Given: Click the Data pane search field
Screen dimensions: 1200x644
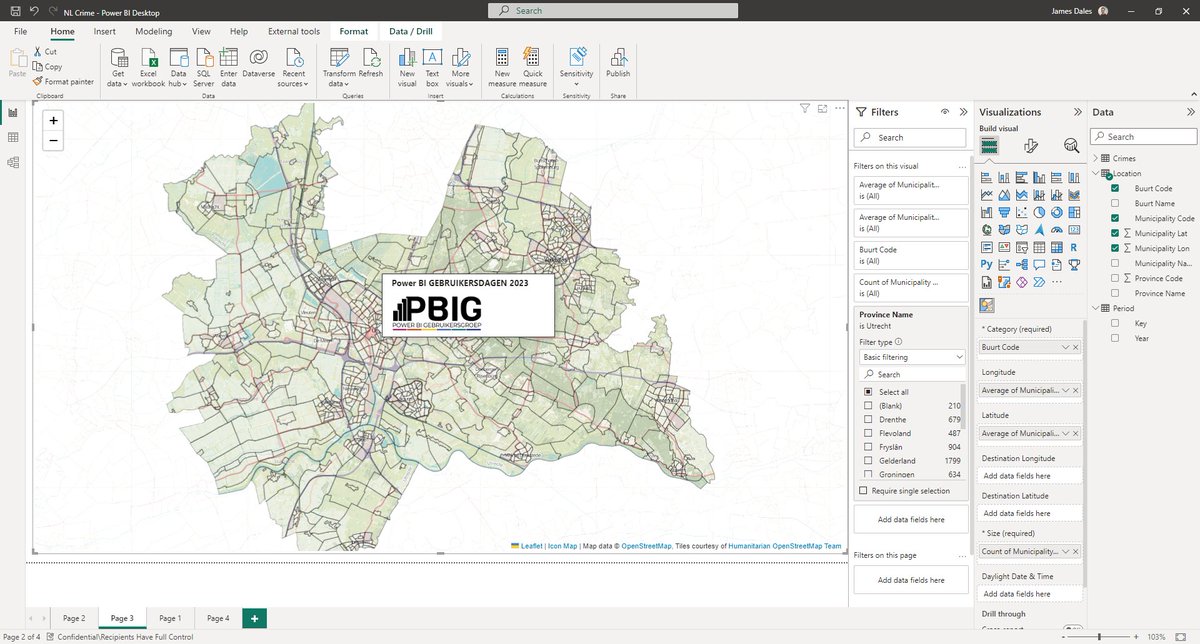Looking at the screenshot, I should pyautogui.click(x=1144, y=137).
